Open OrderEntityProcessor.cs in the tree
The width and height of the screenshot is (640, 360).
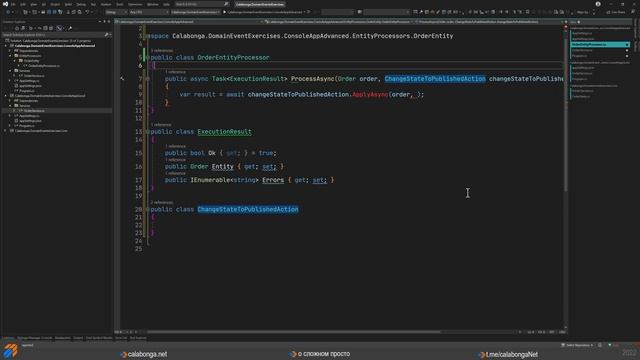[44, 66]
